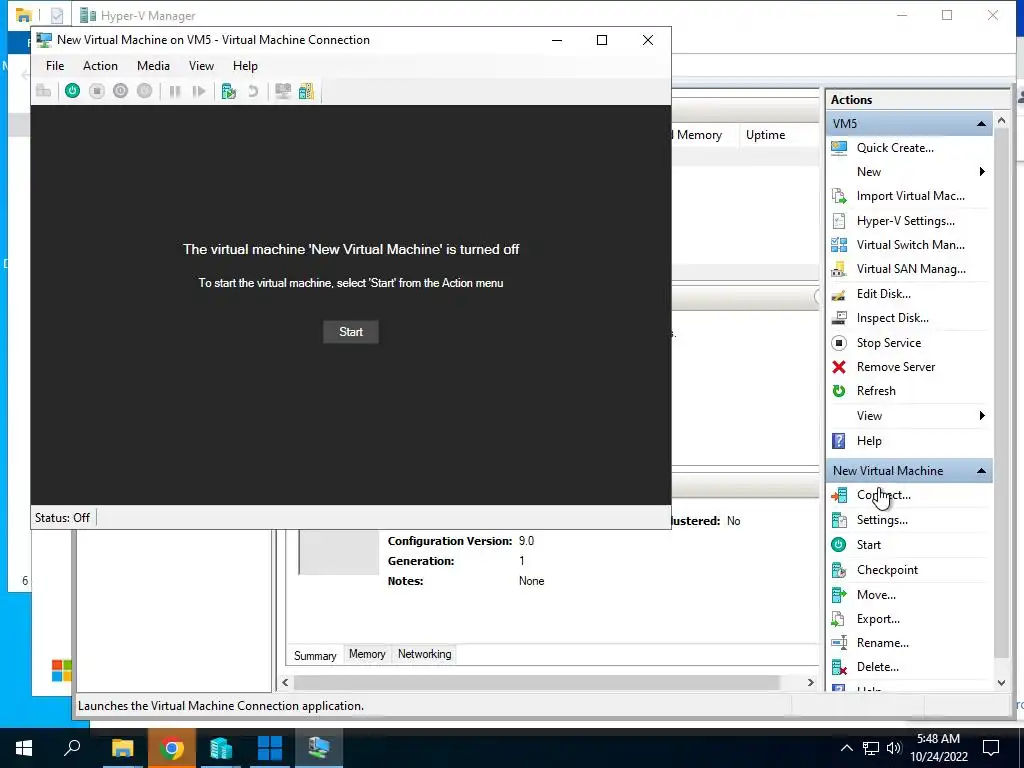Click Refresh in Actions pane
The image size is (1024, 768).
coord(876,391)
